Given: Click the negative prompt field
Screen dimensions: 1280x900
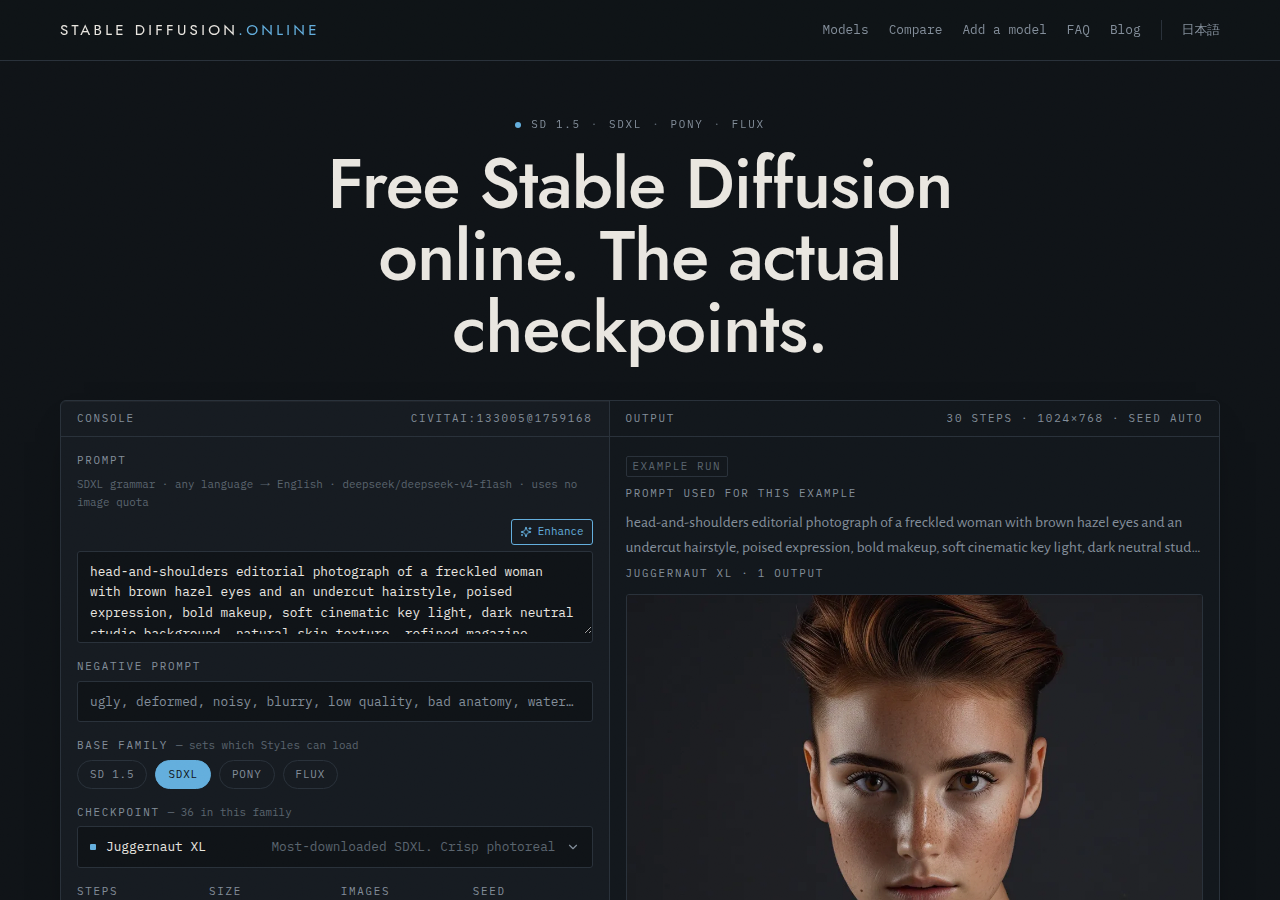Looking at the screenshot, I should tap(335, 701).
